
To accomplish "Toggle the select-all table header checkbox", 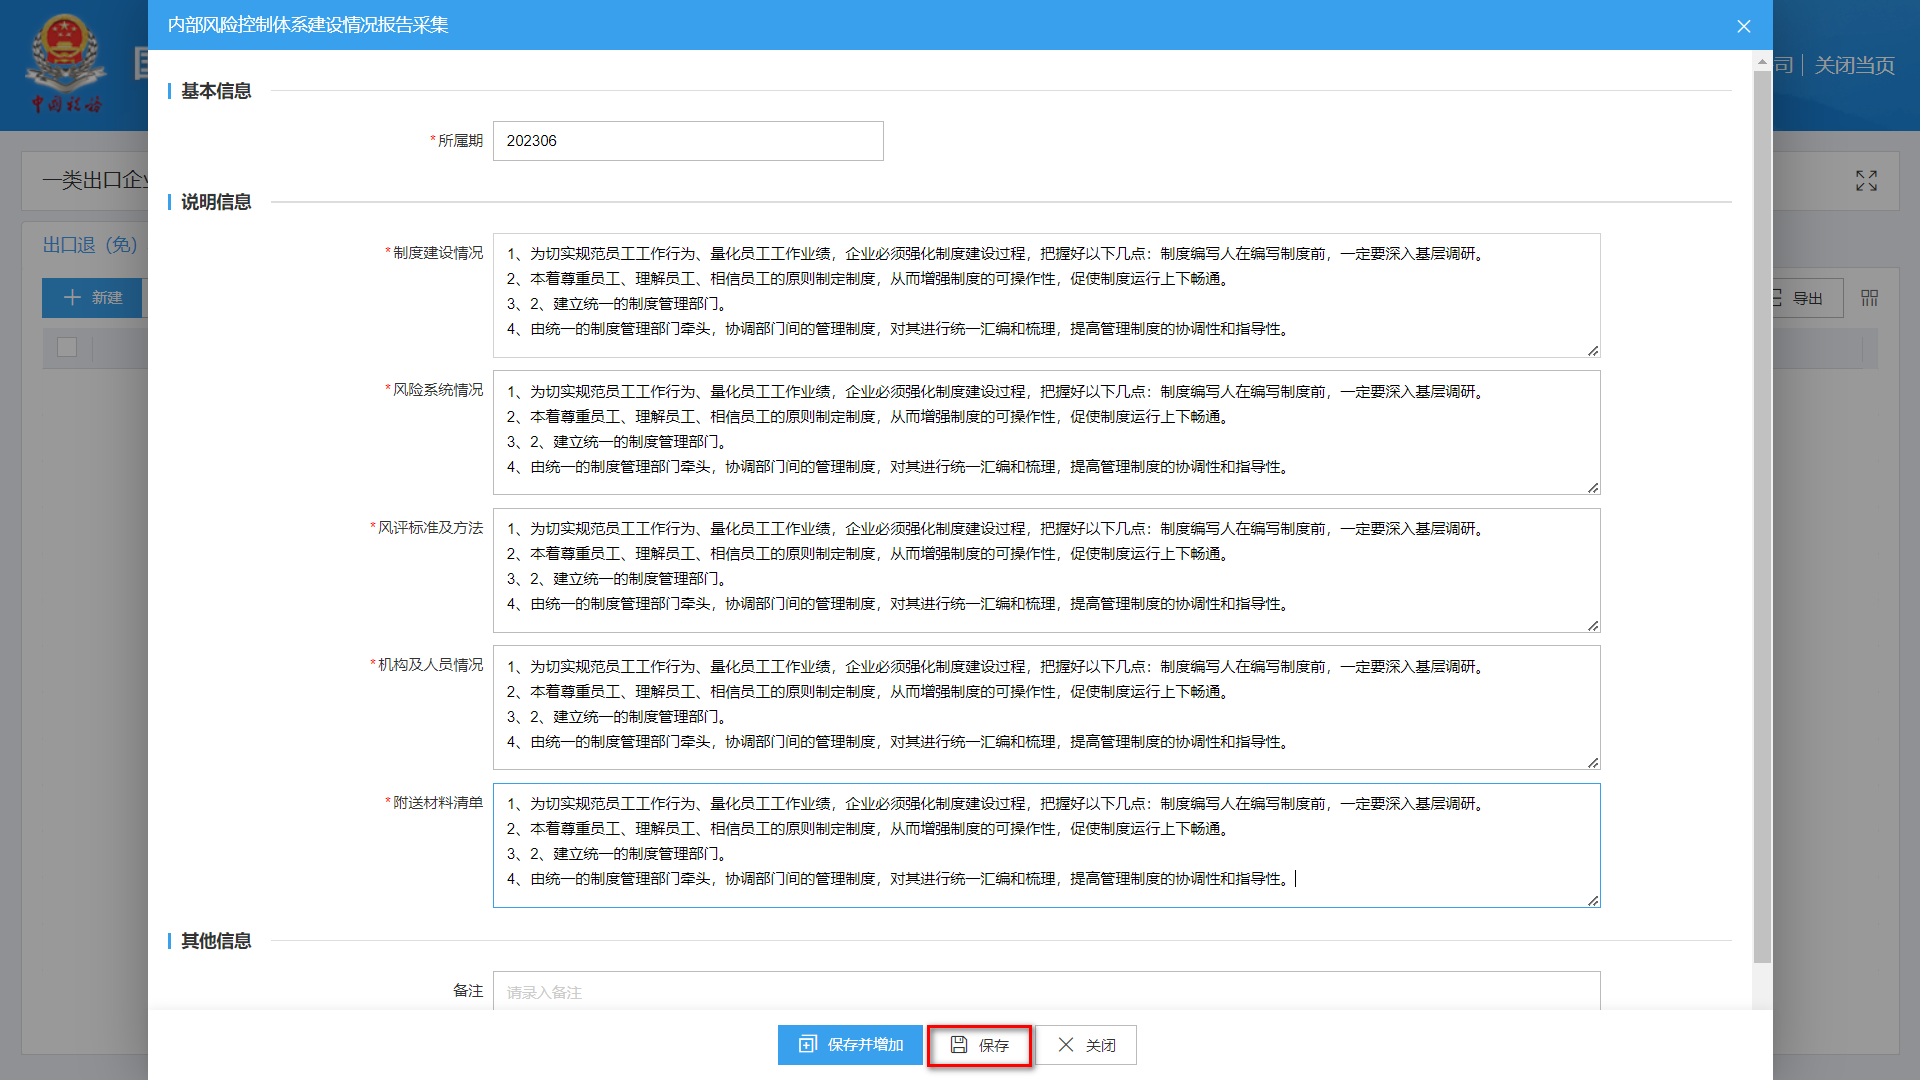I will click(67, 347).
